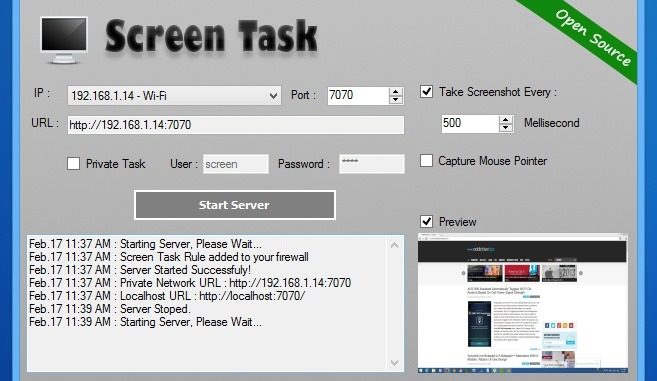The image size is (657, 381).
Task: Click log line 'Server Started Successfuly!'
Action: coord(140,270)
